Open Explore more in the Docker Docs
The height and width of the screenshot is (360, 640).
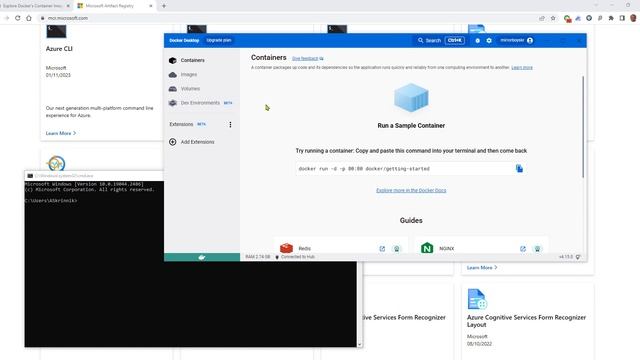pyautogui.click(x=411, y=190)
